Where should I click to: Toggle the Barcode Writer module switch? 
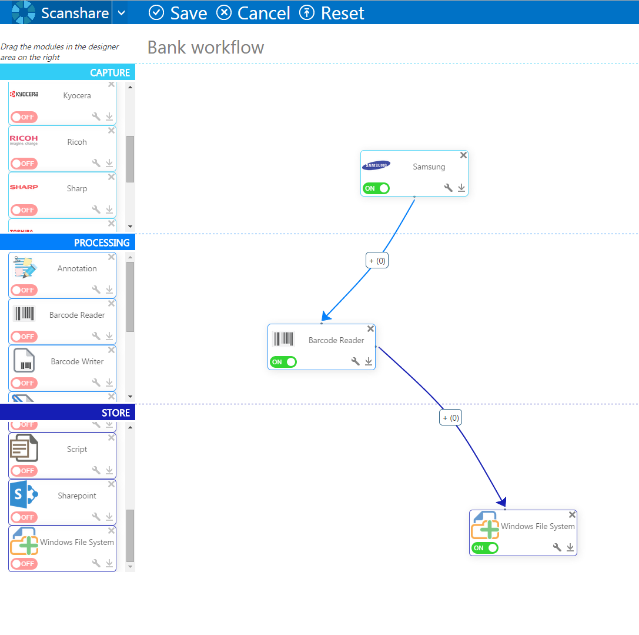(24, 383)
